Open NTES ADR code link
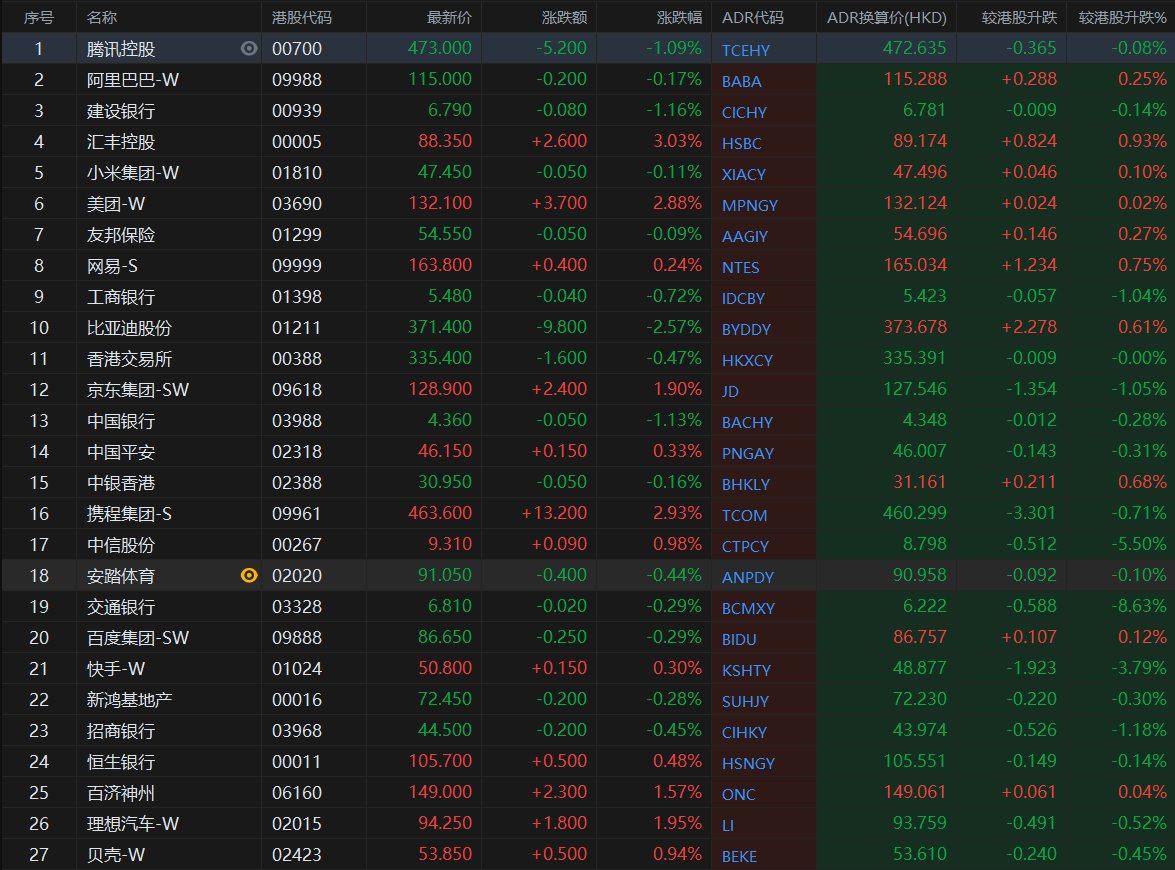The image size is (1175, 870). pyautogui.click(x=740, y=267)
